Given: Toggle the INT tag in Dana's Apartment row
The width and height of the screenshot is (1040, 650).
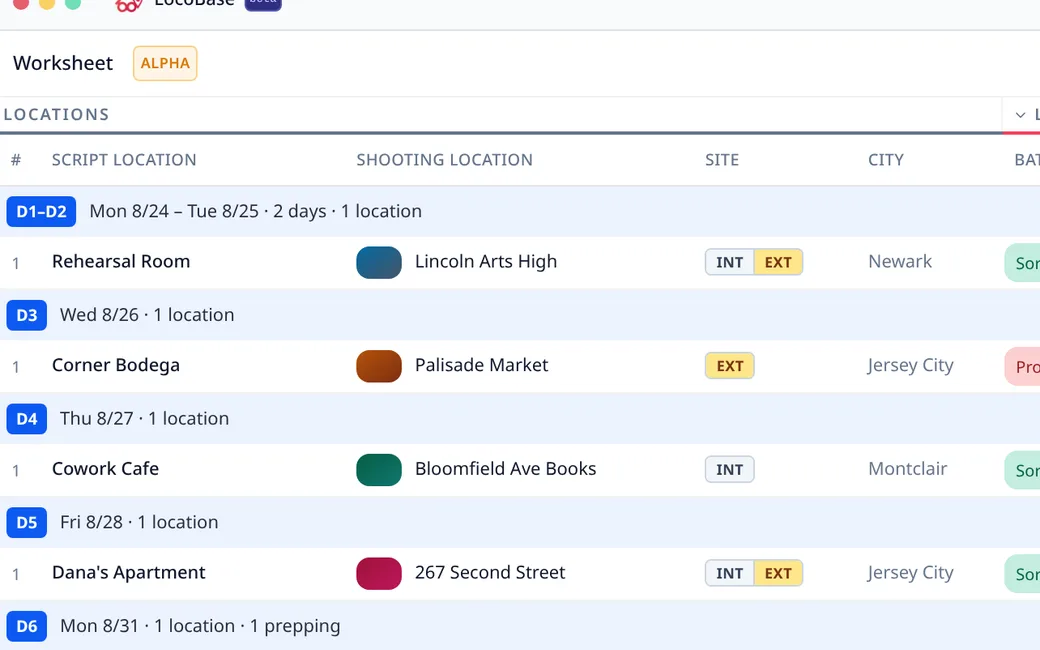Looking at the screenshot, I should (730, 573).
